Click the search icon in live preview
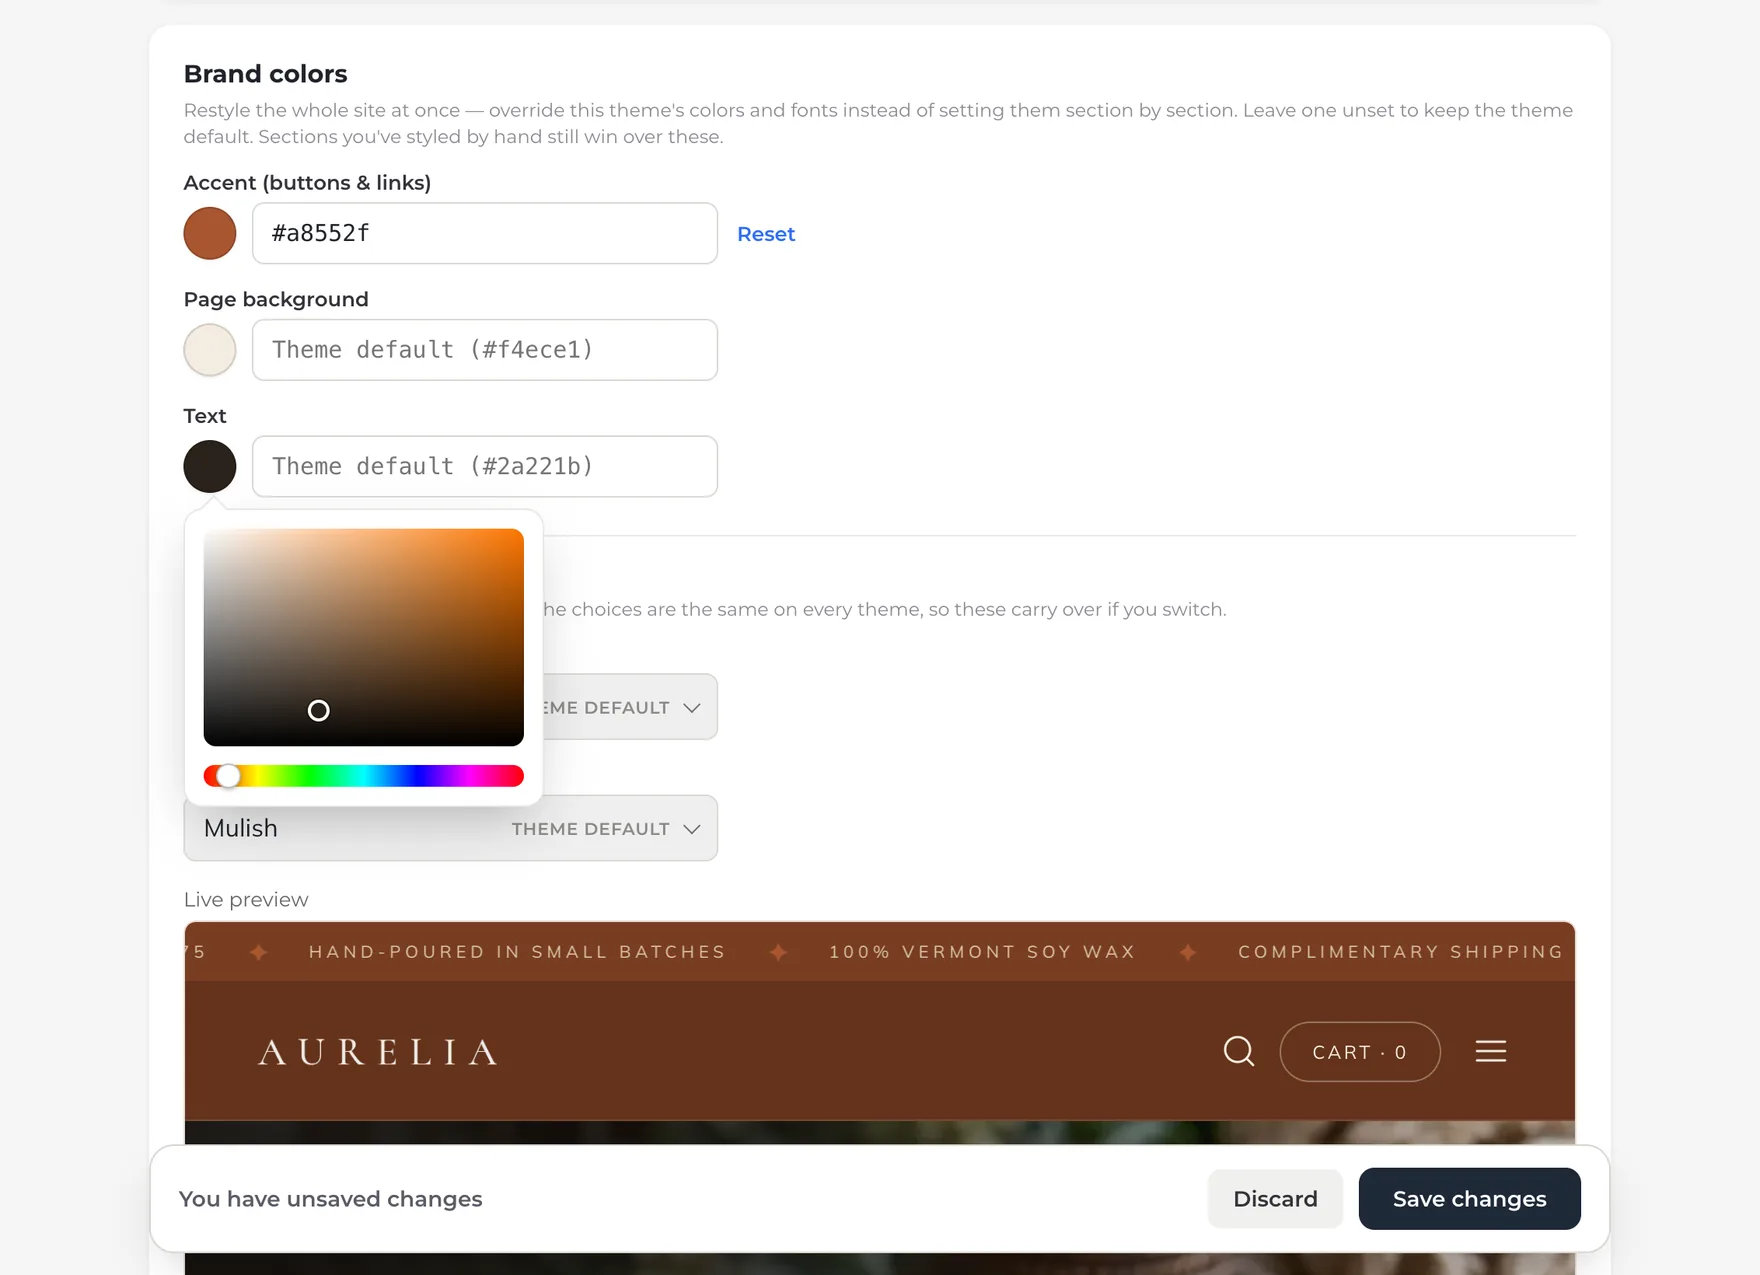 1239,1051
